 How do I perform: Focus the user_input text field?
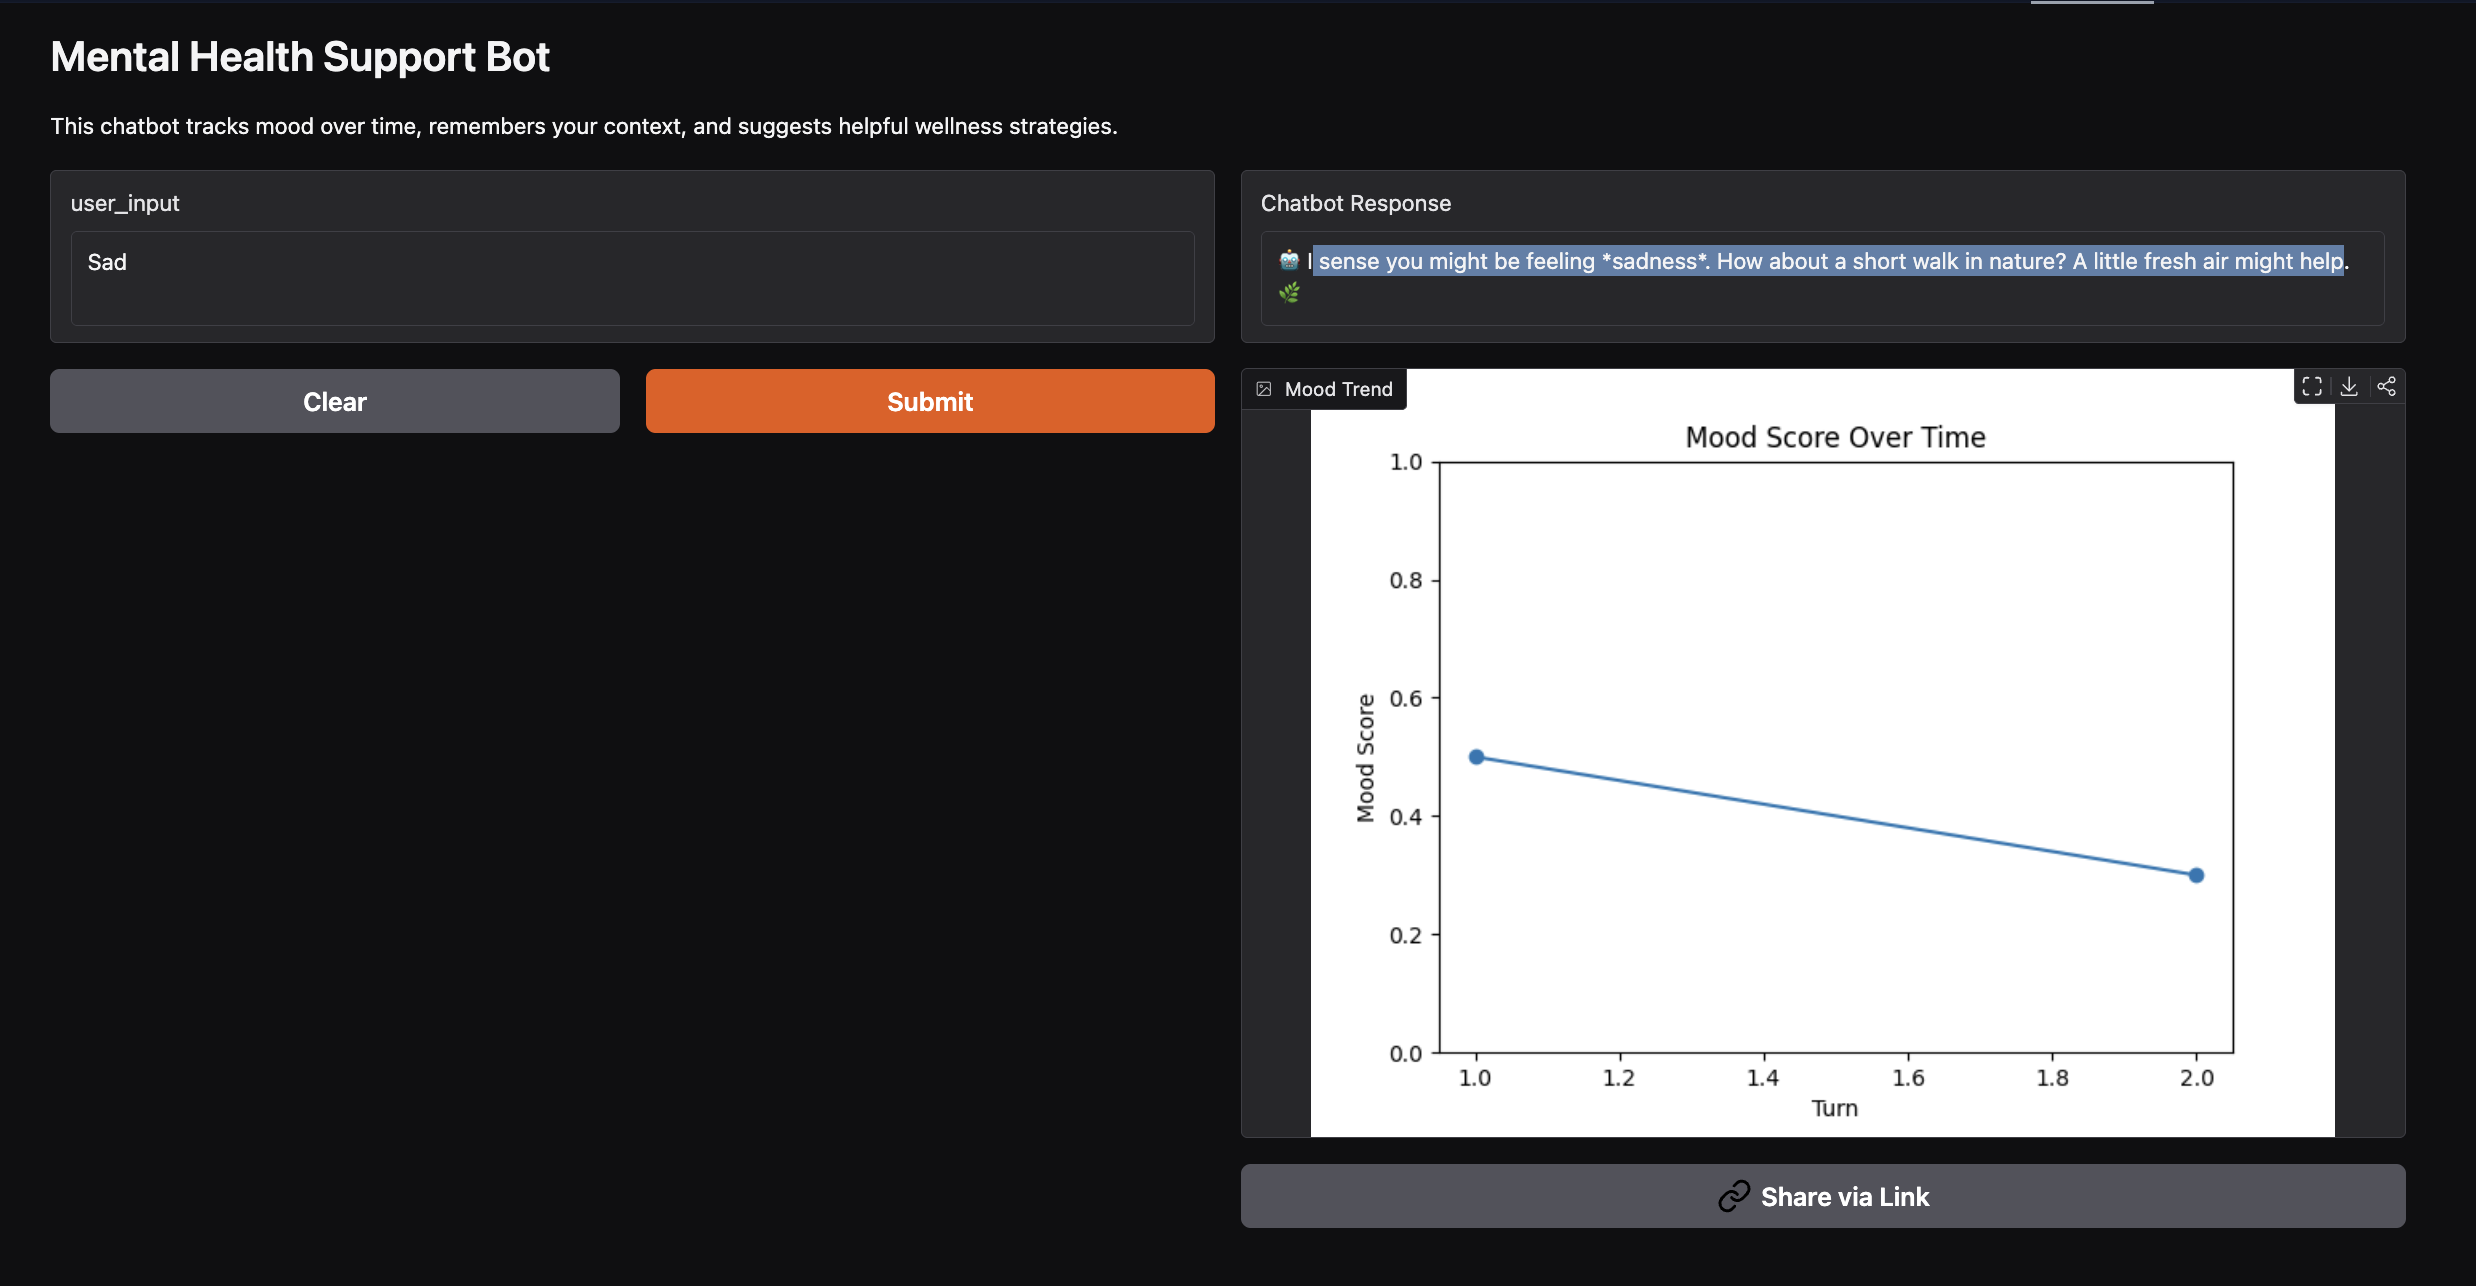632,278
